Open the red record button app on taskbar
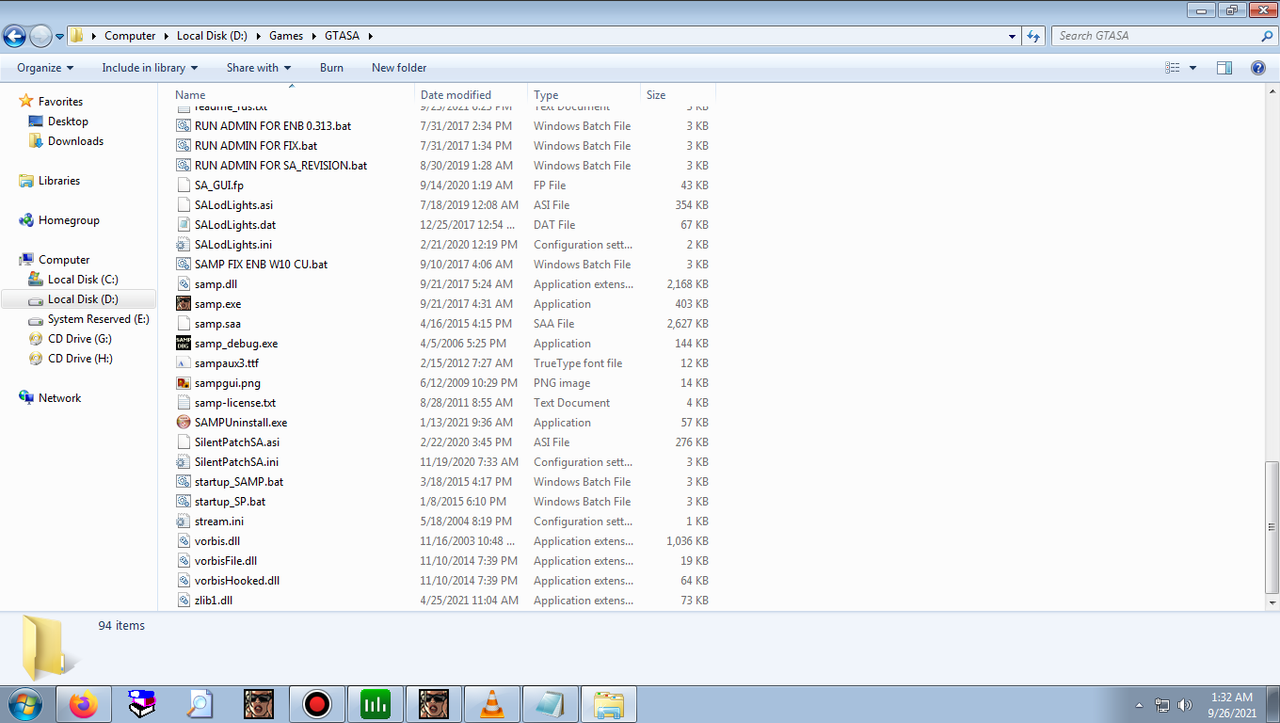The height and width of the screenshot is (723, 1280). (317, 704)
